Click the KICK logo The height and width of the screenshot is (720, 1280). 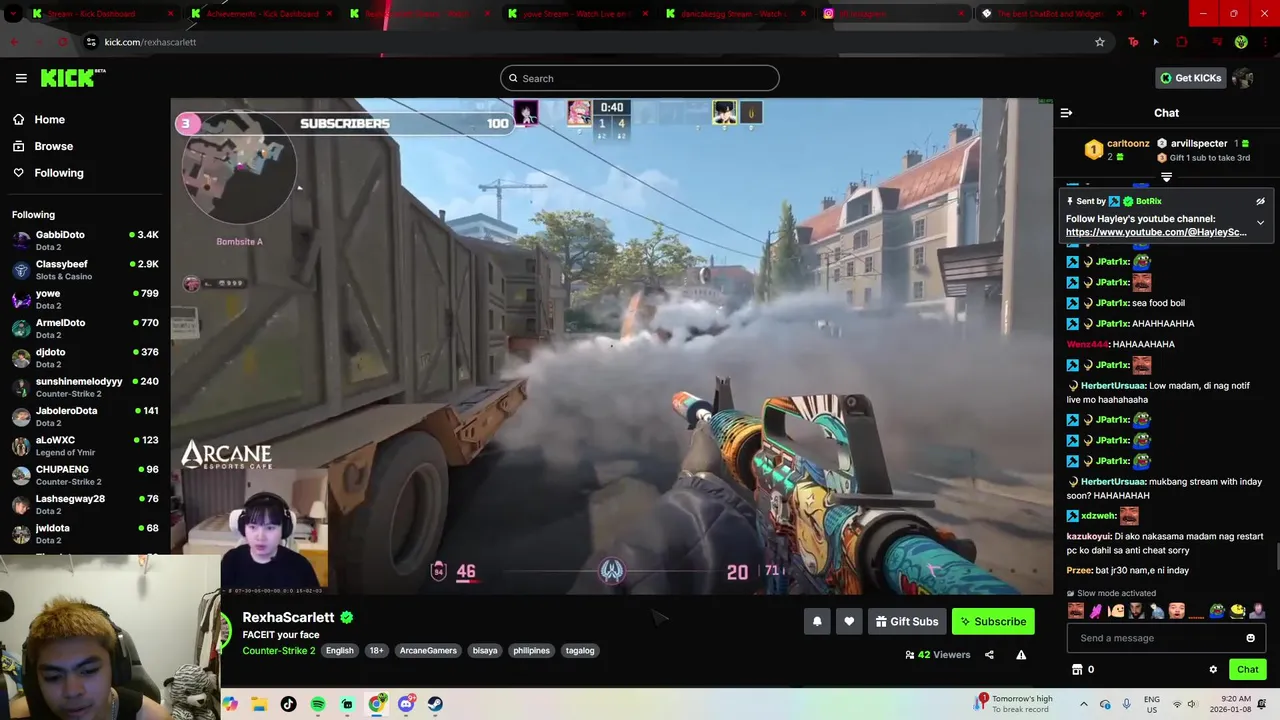[x=73, y=78]
